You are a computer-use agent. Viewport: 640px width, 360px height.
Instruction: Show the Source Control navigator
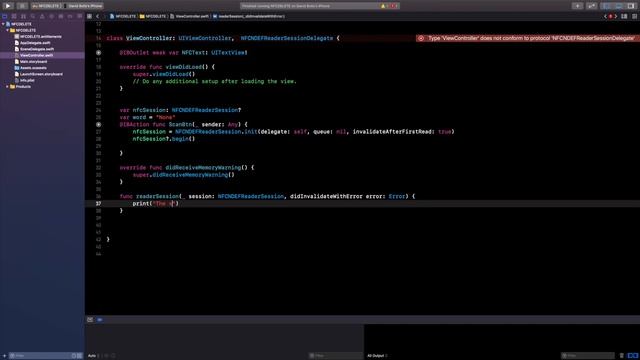(14, 16)
